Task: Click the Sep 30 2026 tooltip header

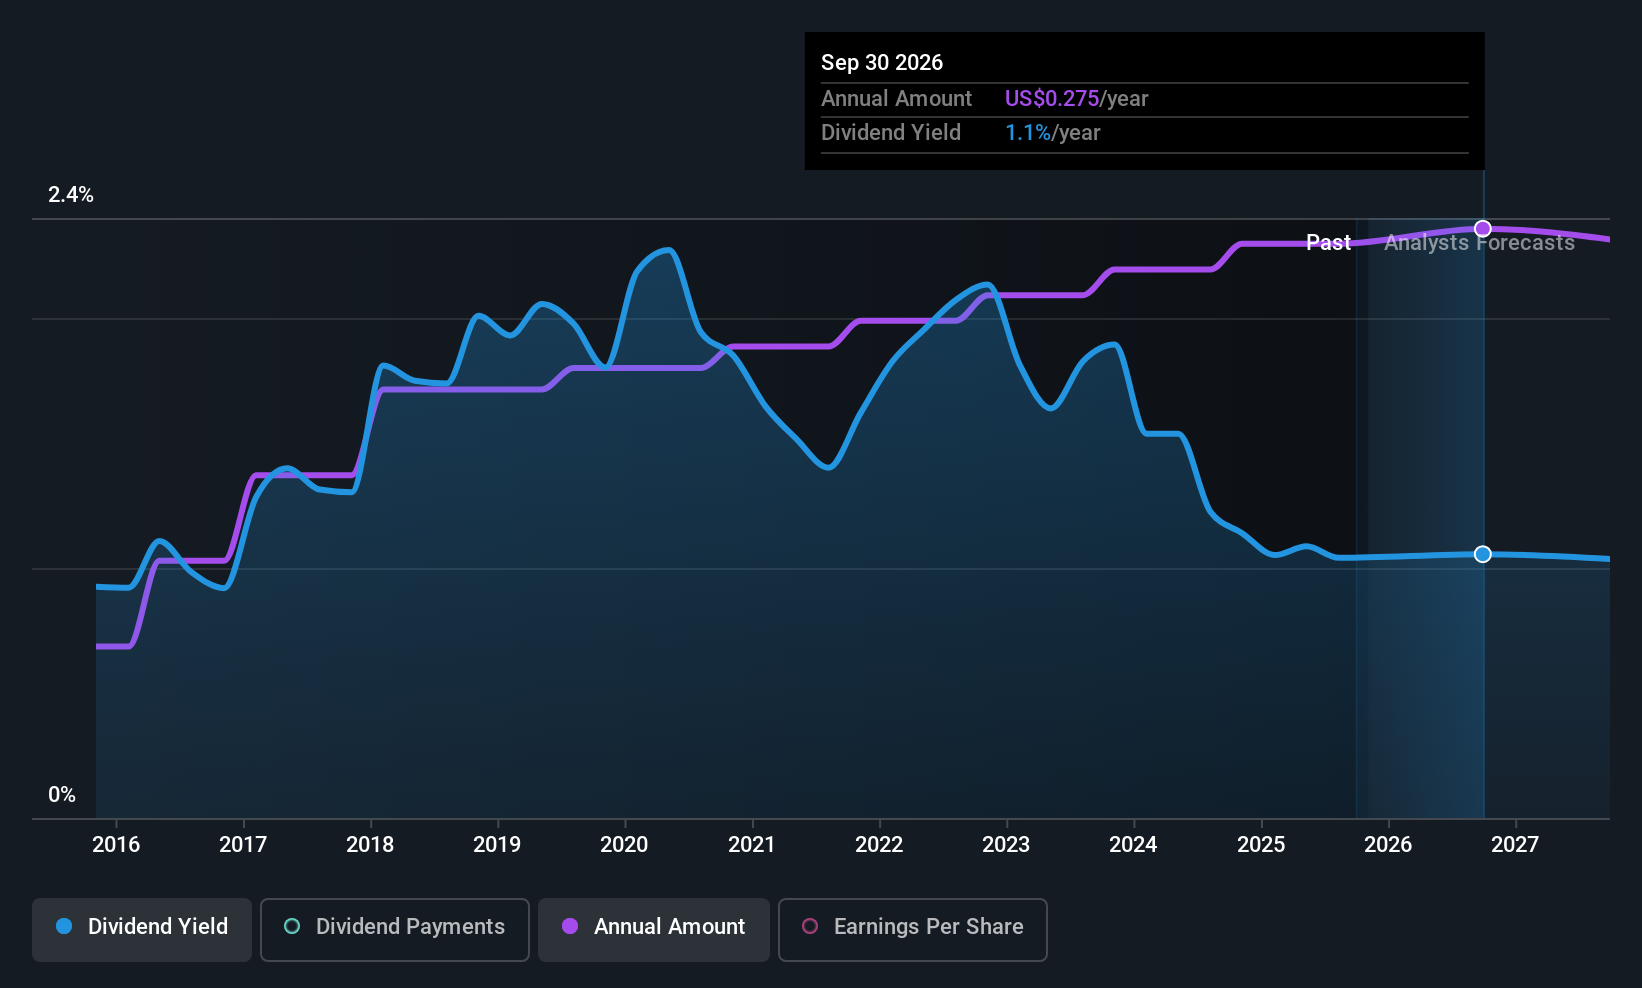Action: pyautogui.click(x=882, y=62)
